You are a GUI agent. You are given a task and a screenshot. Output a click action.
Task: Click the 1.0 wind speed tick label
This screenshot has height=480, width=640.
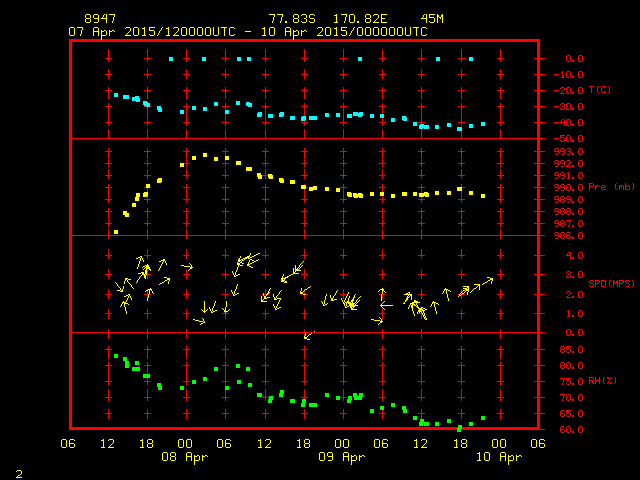click(574, 314)
